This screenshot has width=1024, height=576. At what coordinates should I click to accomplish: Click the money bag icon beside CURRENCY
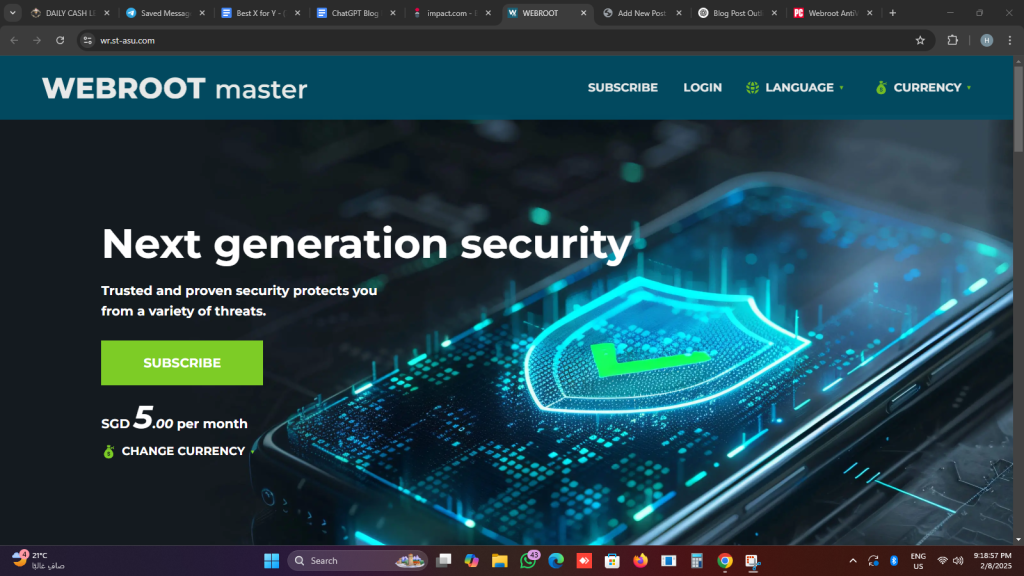click(881, 88)
